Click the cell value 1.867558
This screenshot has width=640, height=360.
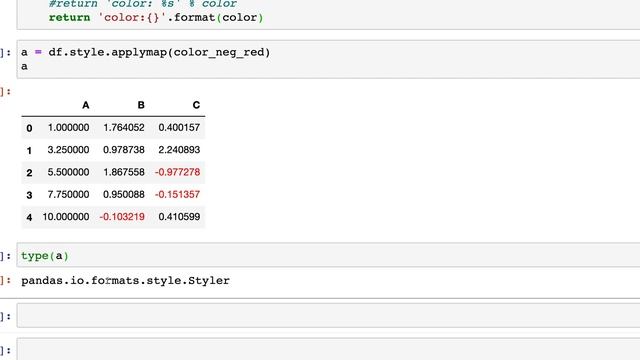[x=124, y=172]
